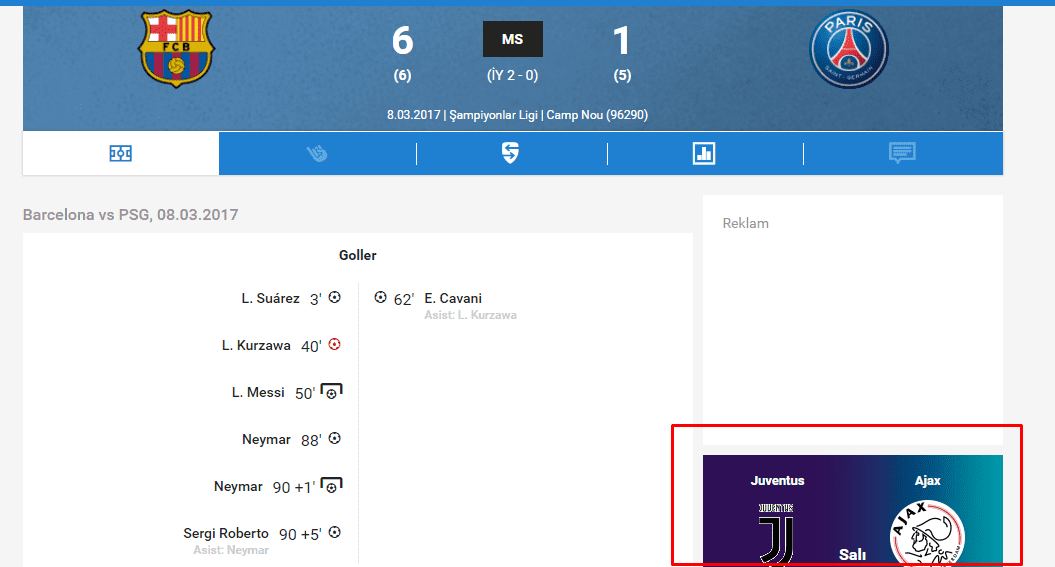The height and width of the screenshot is (567, 1055).
Task: Click the 'Salı' day label in banner
Action: [x=852, y=555]
